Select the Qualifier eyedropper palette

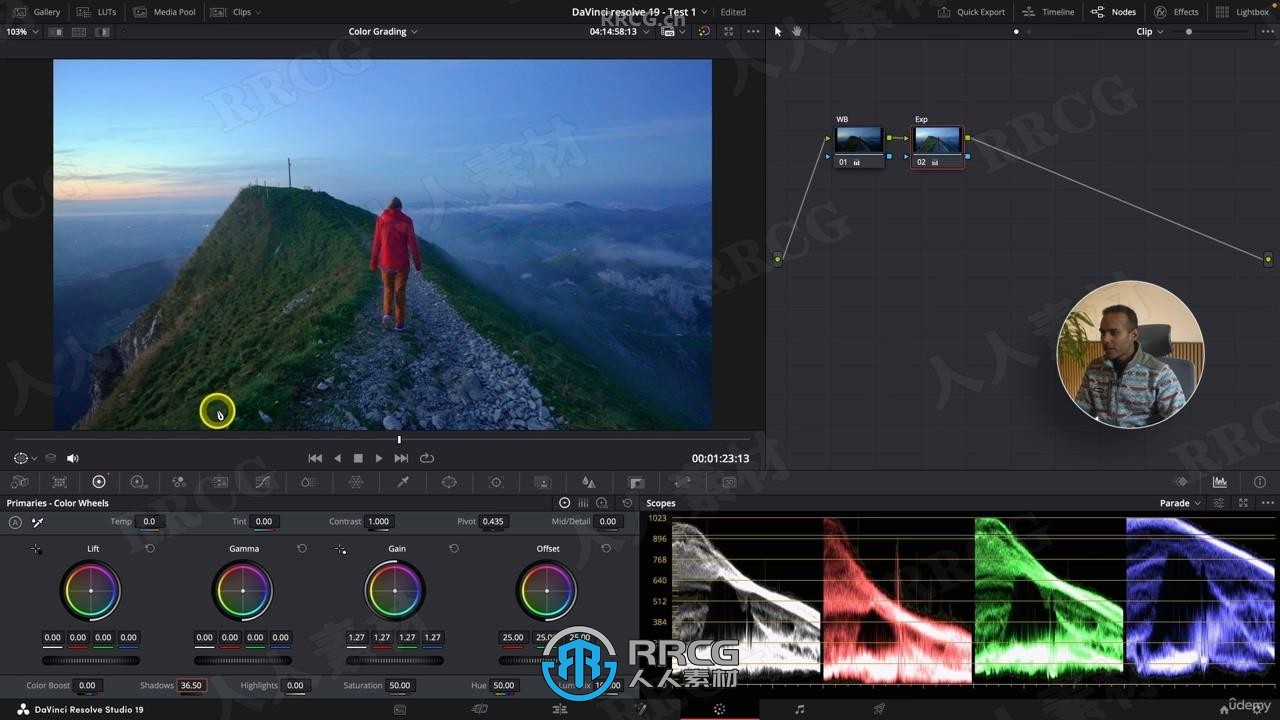(x=403, y=482)
